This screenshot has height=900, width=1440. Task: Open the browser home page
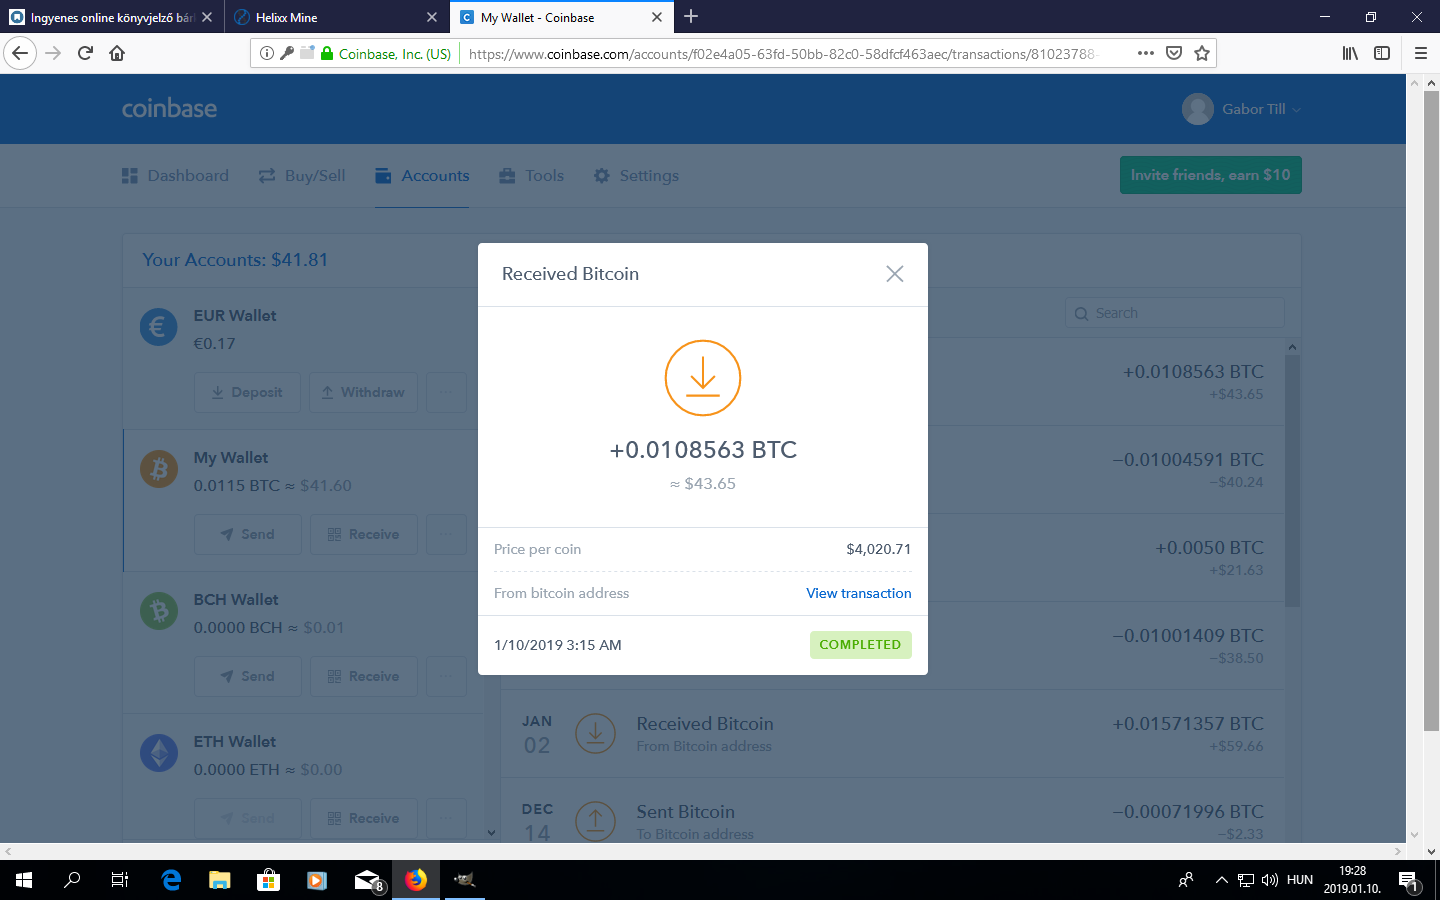coord(117,53)
